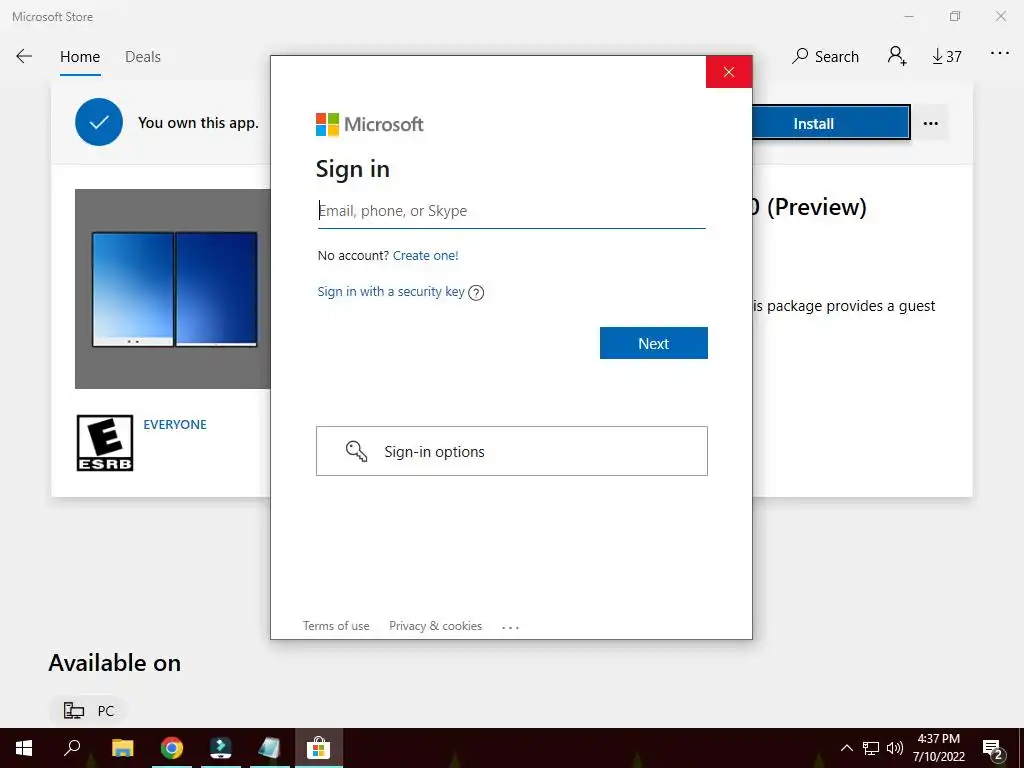
Task: Open the dialog footer ellipsis menu
Action: click(510, 627)
